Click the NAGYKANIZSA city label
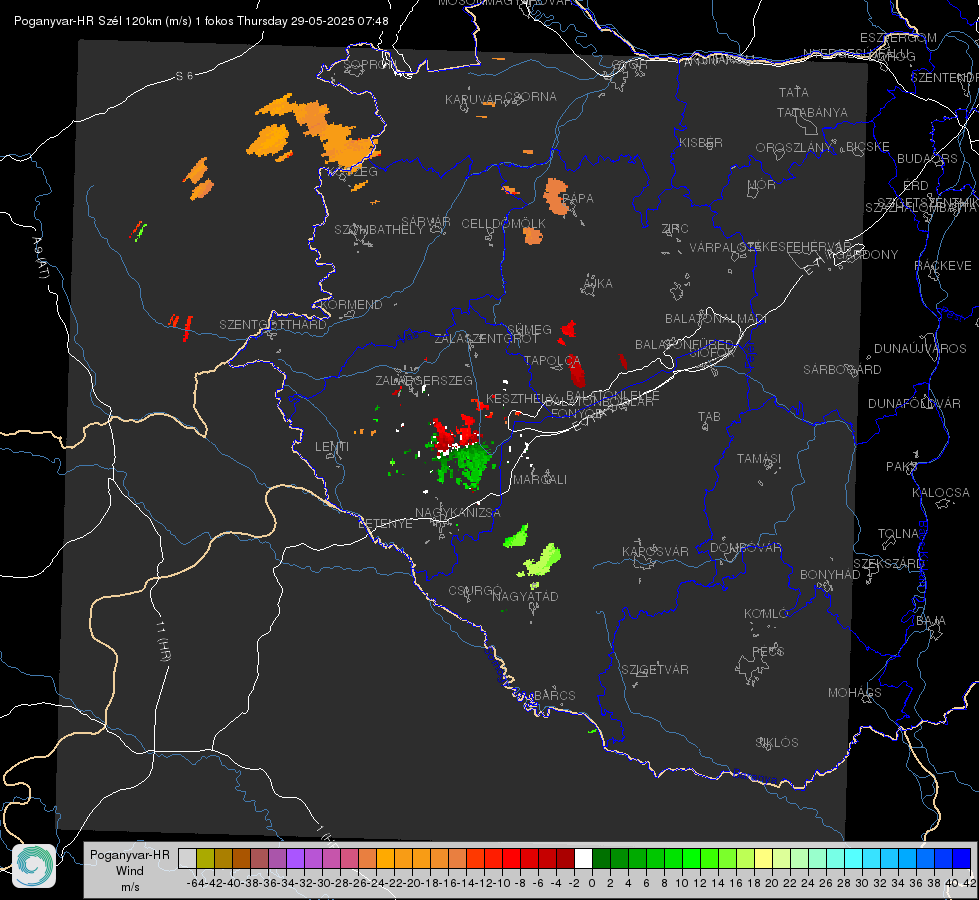 pyautogui.click(x=458, y=513)
